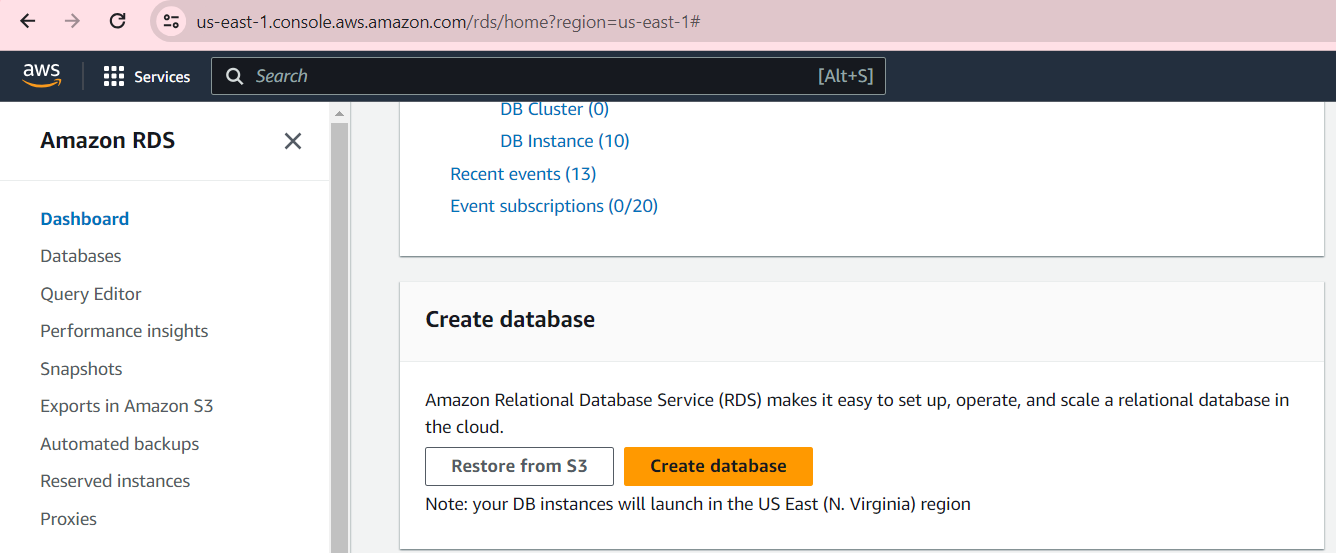This screenshot has height=553, width=1336.
Task: Go to Proxies in sidebar
Action: pyautogui.click(x=69, y=519)
